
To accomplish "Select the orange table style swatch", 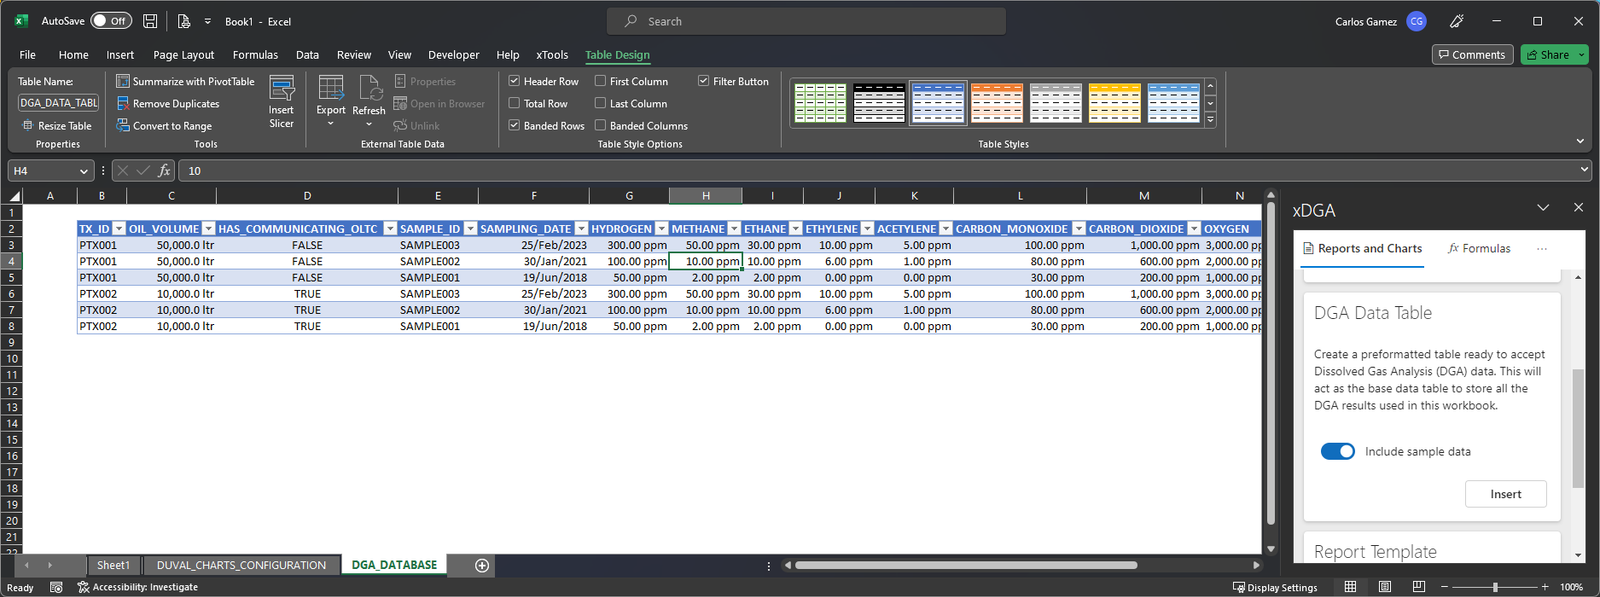I will coord(997,103).
